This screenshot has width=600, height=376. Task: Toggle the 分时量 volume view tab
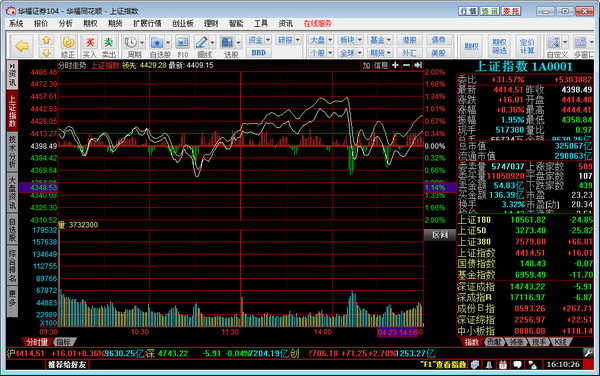point(37,342)
